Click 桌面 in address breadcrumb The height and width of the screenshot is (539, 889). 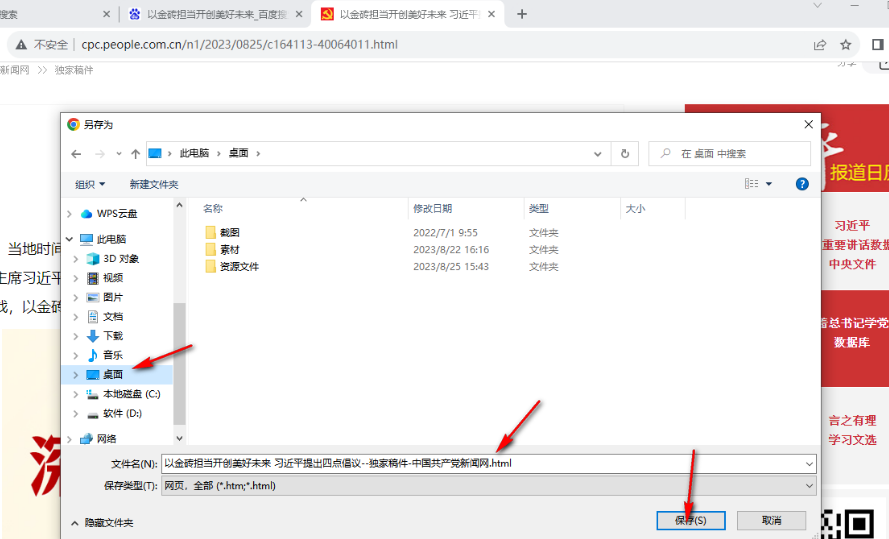[x=239, y=154]
